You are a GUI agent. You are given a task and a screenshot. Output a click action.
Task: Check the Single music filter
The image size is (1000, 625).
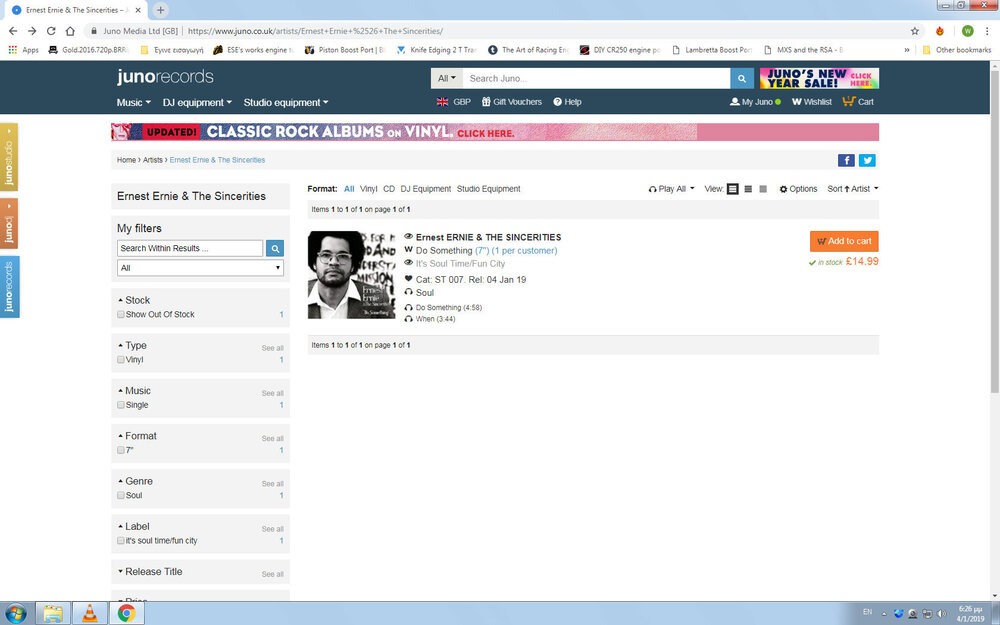point(121,405)
